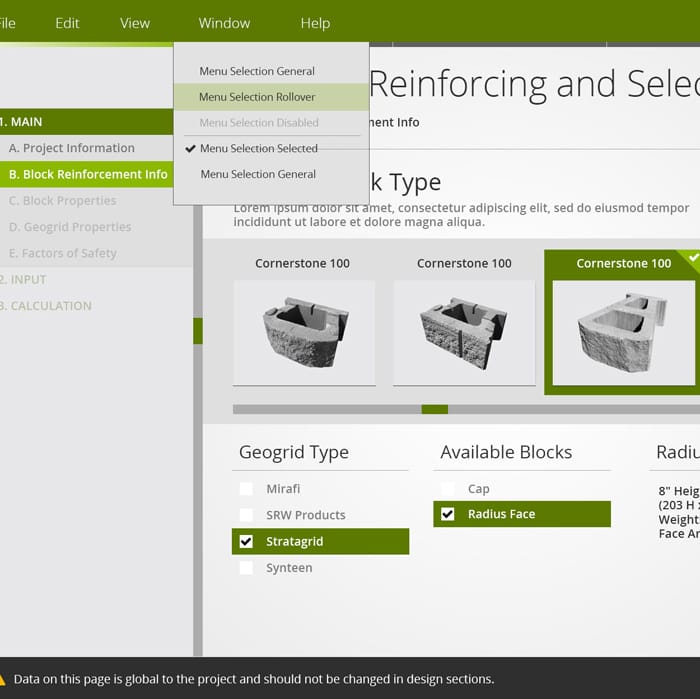700x699 pixels.
Task: Click the selected Cornerstone 100 block card
Action: pos(622,322)
